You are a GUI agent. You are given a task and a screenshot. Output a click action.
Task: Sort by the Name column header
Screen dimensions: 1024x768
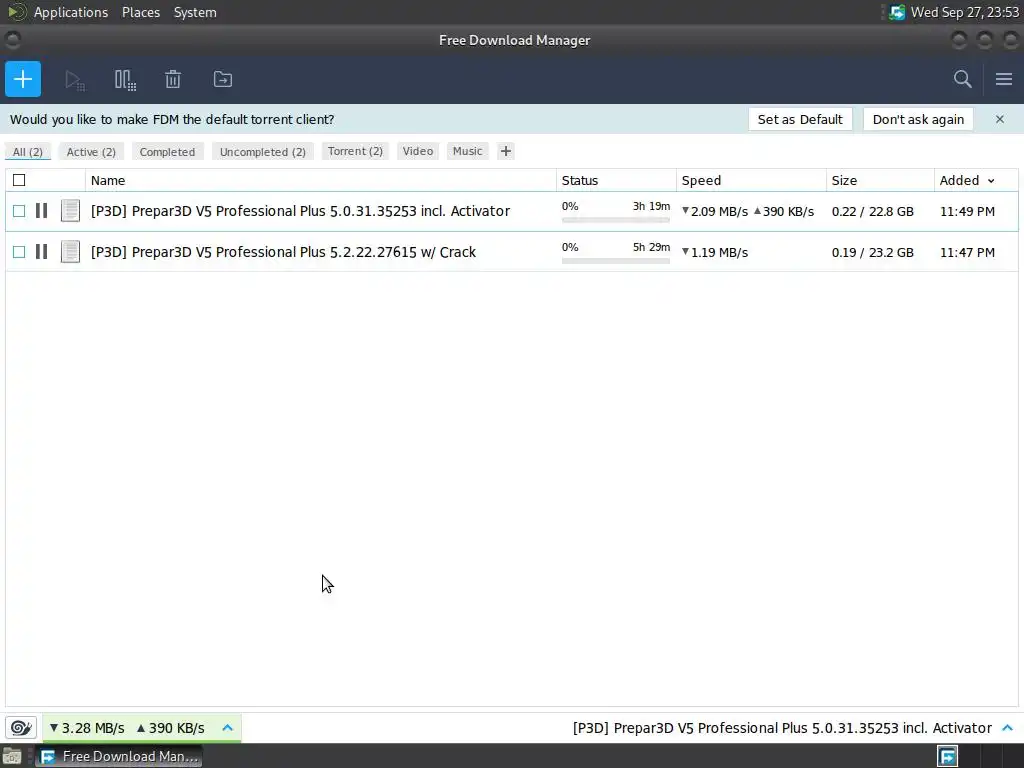point(320,180)
